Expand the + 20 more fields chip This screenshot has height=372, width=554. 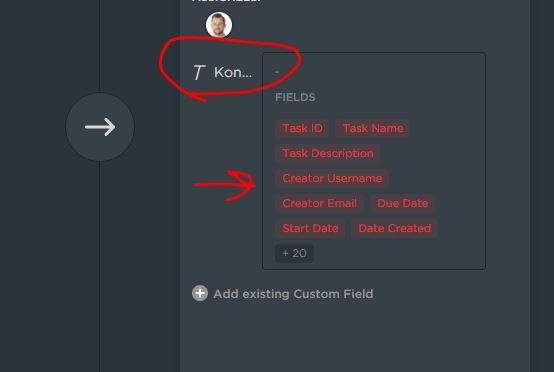pyautogui.click(x=294, y=253)
